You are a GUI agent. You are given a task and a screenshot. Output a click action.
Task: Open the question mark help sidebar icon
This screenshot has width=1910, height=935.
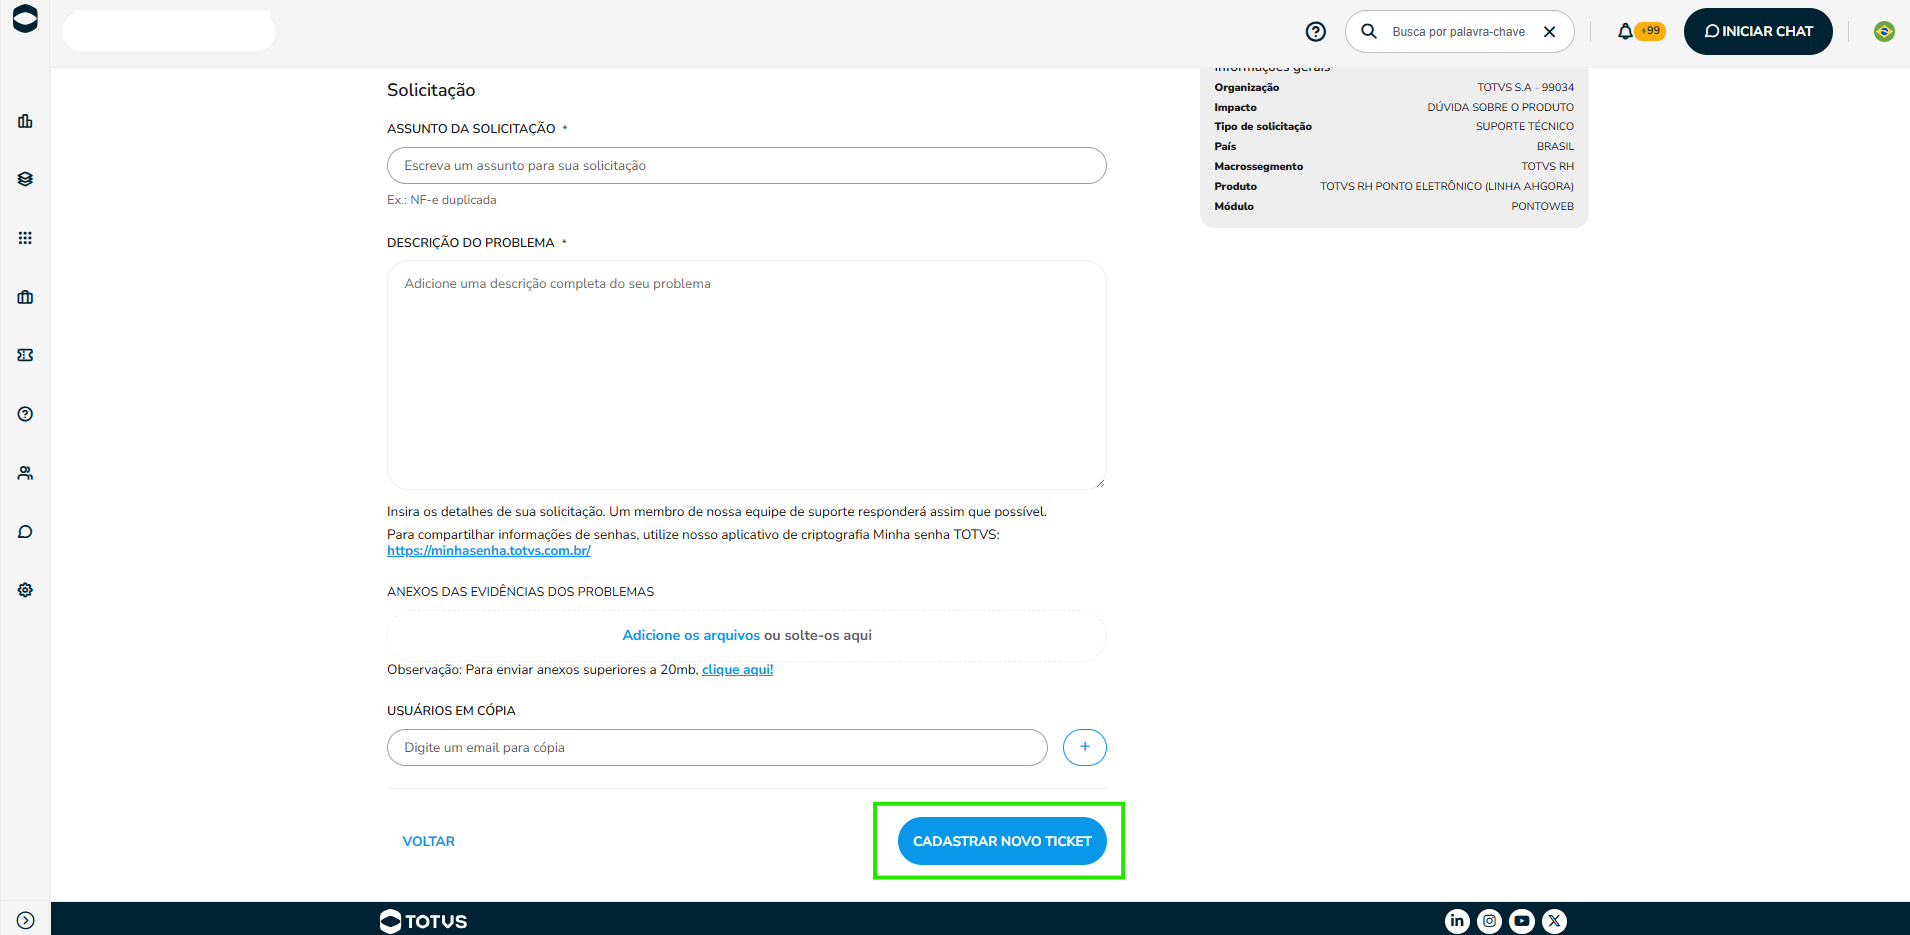[x=25, y=414]
